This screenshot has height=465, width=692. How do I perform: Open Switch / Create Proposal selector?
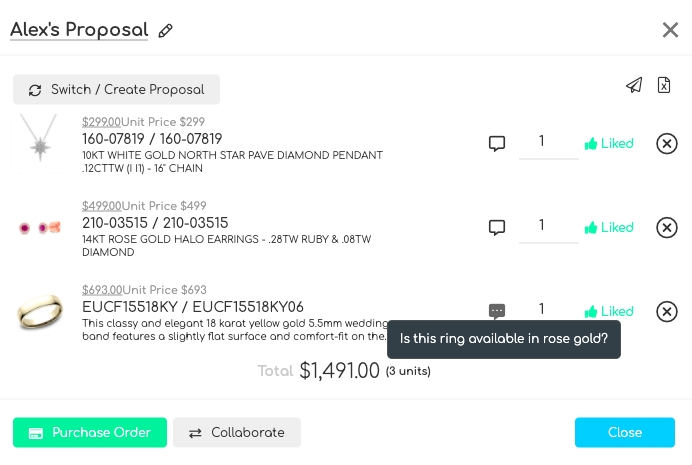pyautogui.click(x=117, y=90)
